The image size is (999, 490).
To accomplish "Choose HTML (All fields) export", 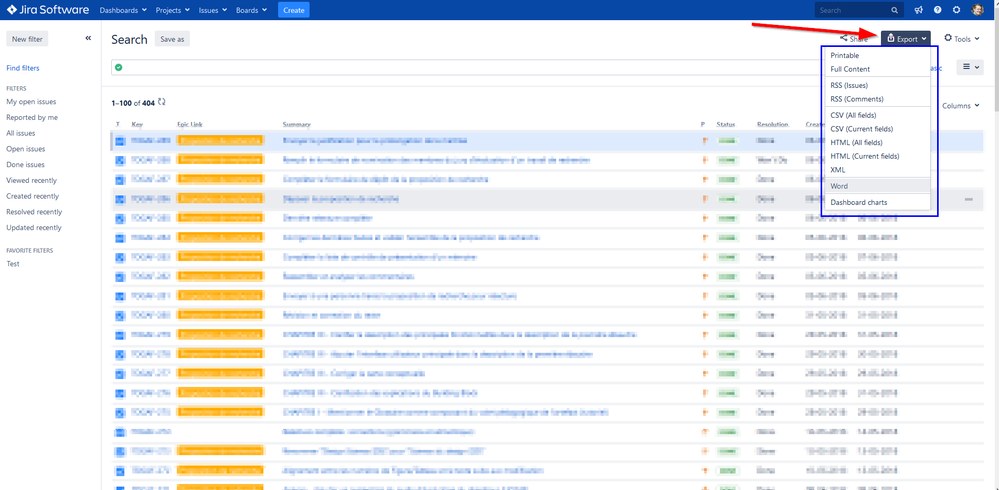I will [877, 143].
